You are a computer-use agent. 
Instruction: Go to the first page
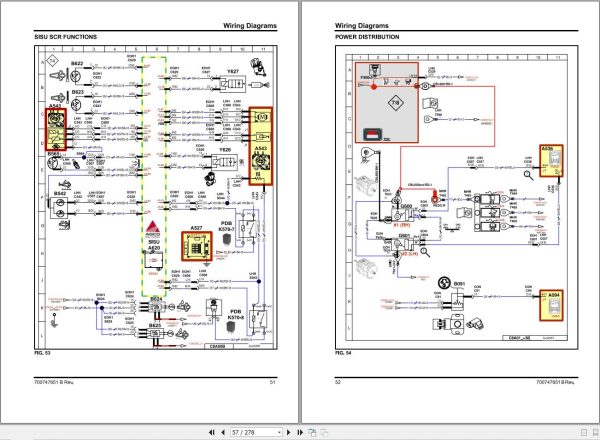click(212, 432)
